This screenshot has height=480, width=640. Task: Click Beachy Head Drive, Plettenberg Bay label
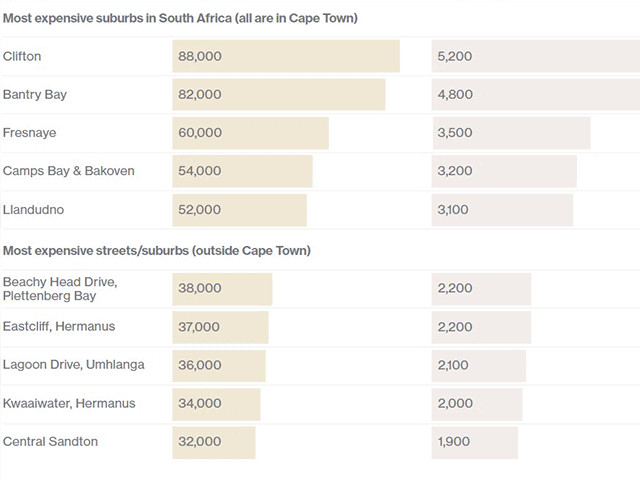60,289
